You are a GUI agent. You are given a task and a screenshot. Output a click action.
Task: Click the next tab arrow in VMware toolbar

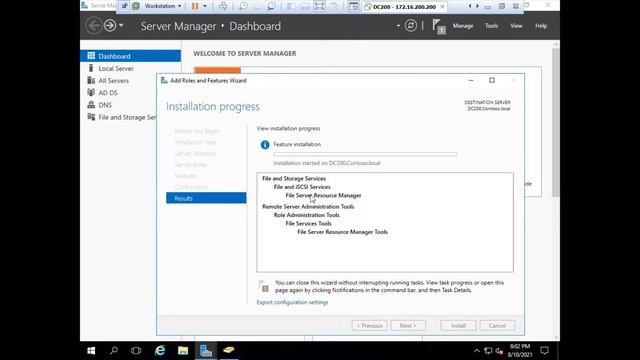point(477,6)
